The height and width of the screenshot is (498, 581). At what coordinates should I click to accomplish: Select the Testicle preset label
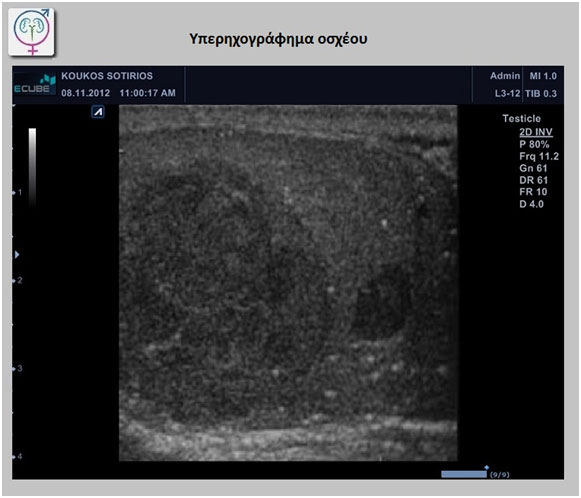coord(521,119)
